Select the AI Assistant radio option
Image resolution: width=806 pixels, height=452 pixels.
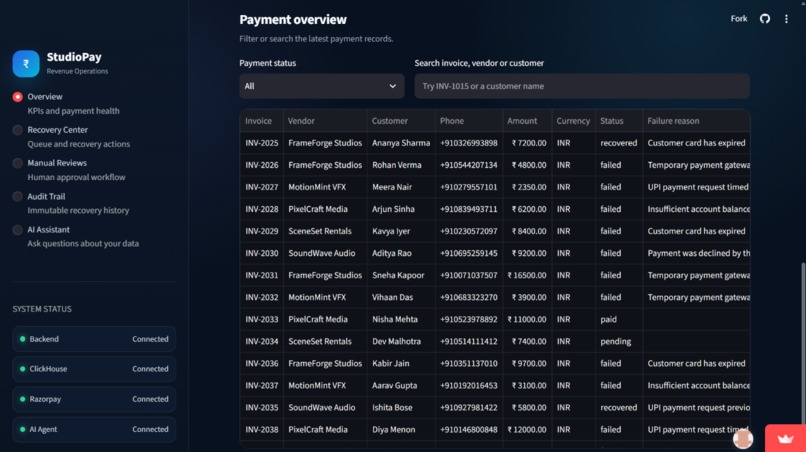(x=17, y=230)
